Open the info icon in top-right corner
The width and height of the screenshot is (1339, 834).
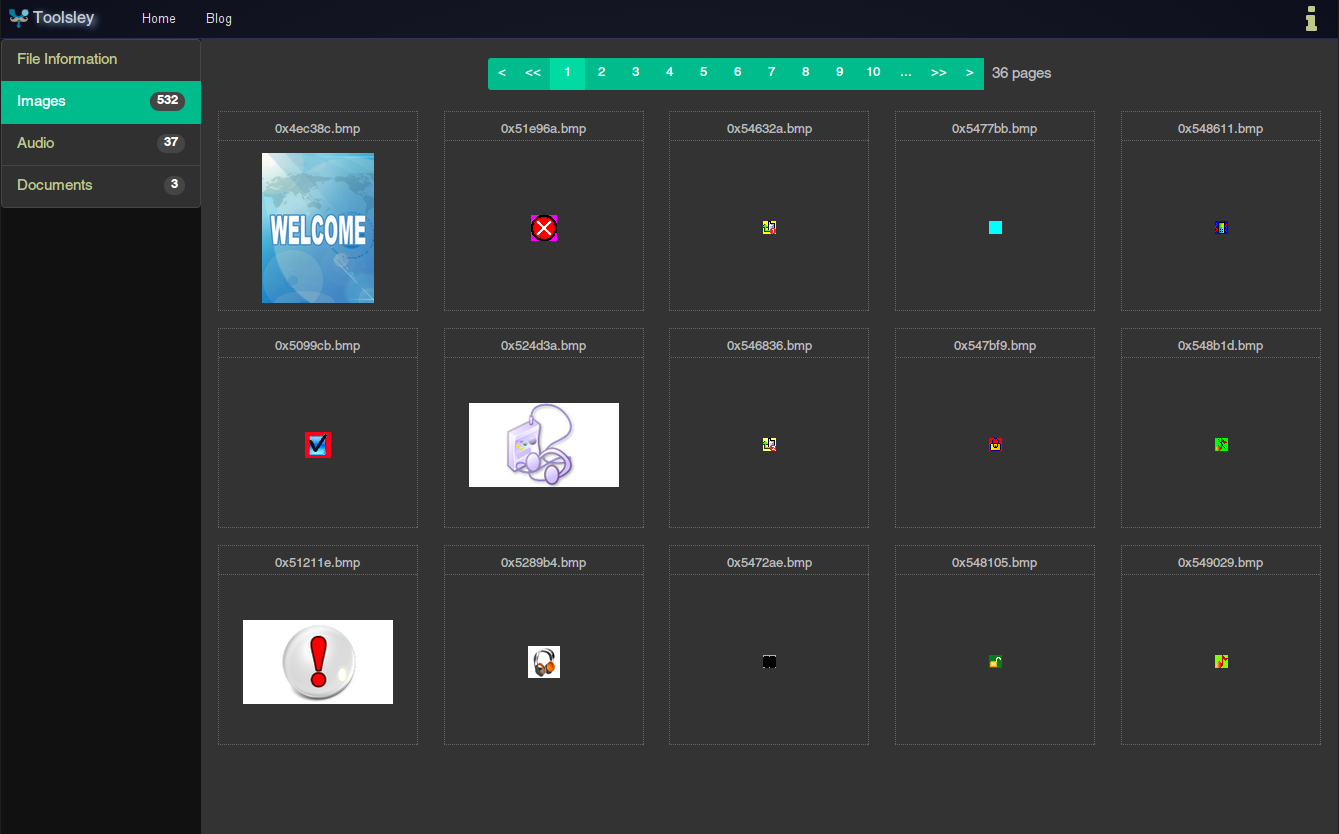tap(1311, 18)
